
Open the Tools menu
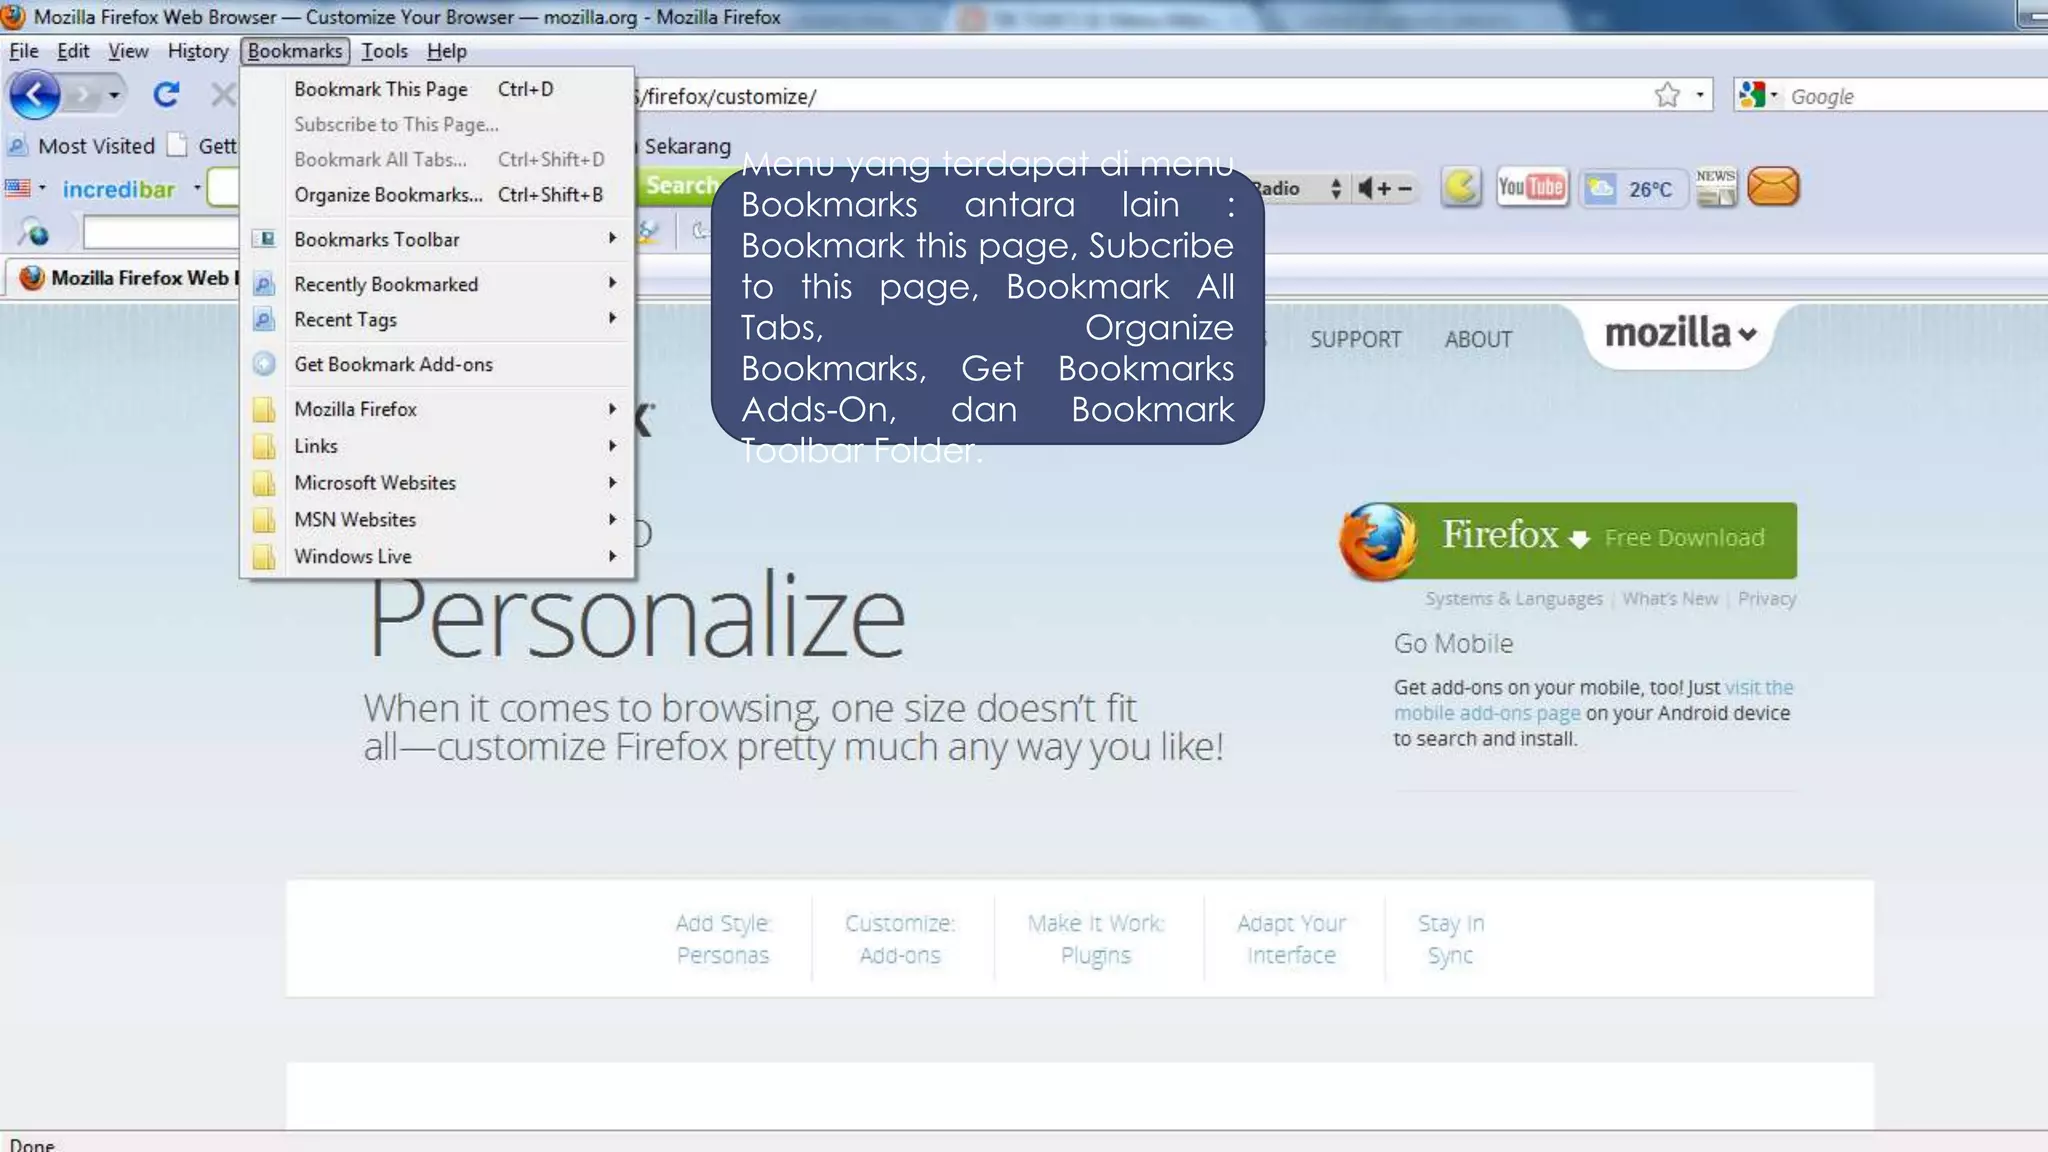384,51
